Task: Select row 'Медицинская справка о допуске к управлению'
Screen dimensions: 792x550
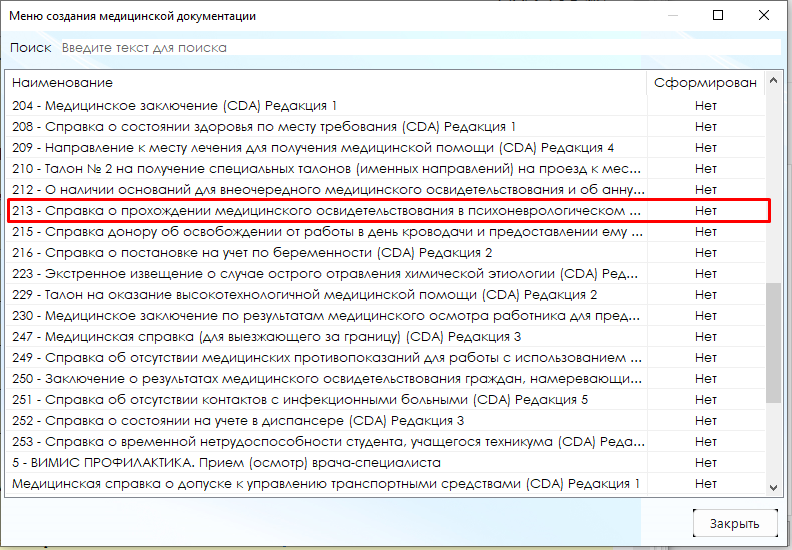Action: coord(386,484)
